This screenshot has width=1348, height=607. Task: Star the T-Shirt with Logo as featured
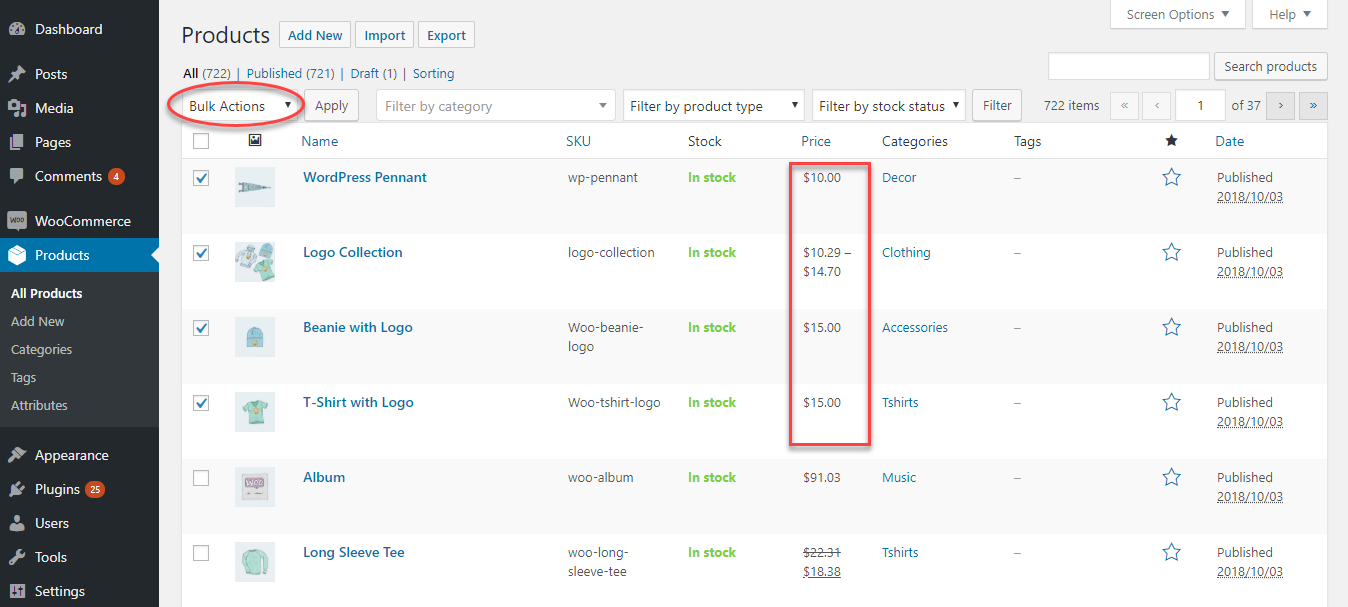click(x=1172, y=402)
